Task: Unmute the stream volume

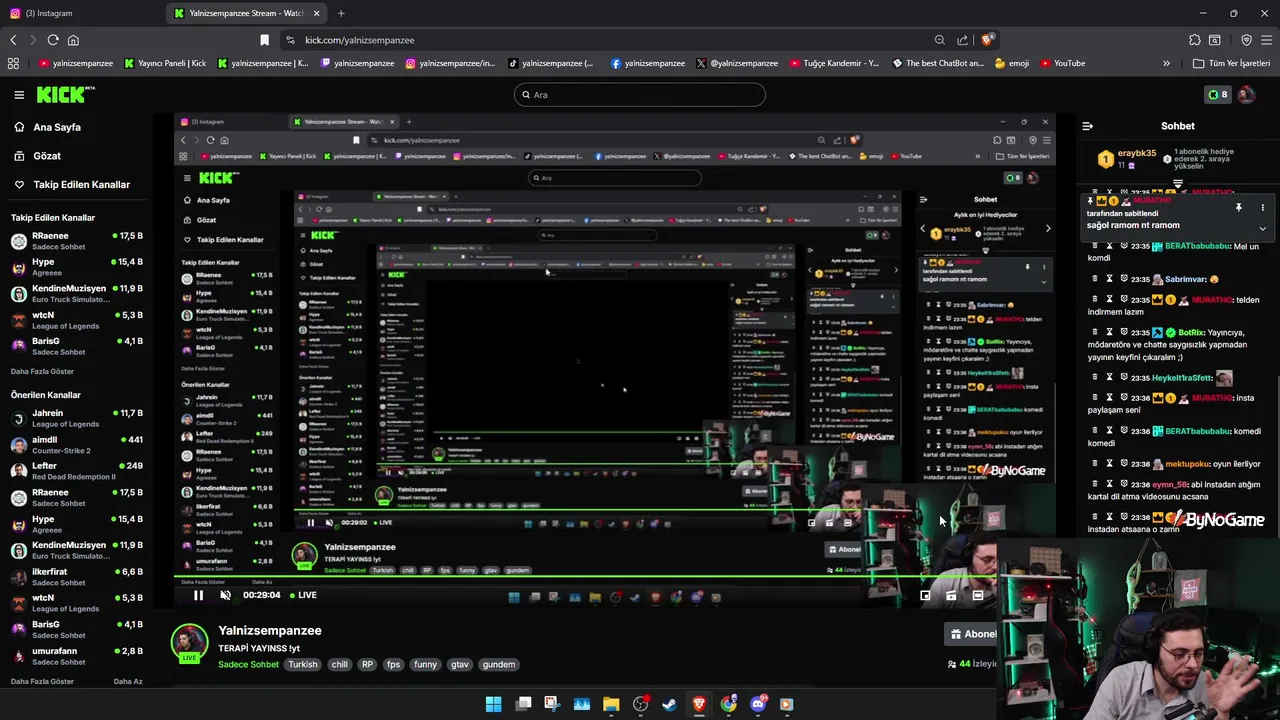Action: [x=225, y=595]
